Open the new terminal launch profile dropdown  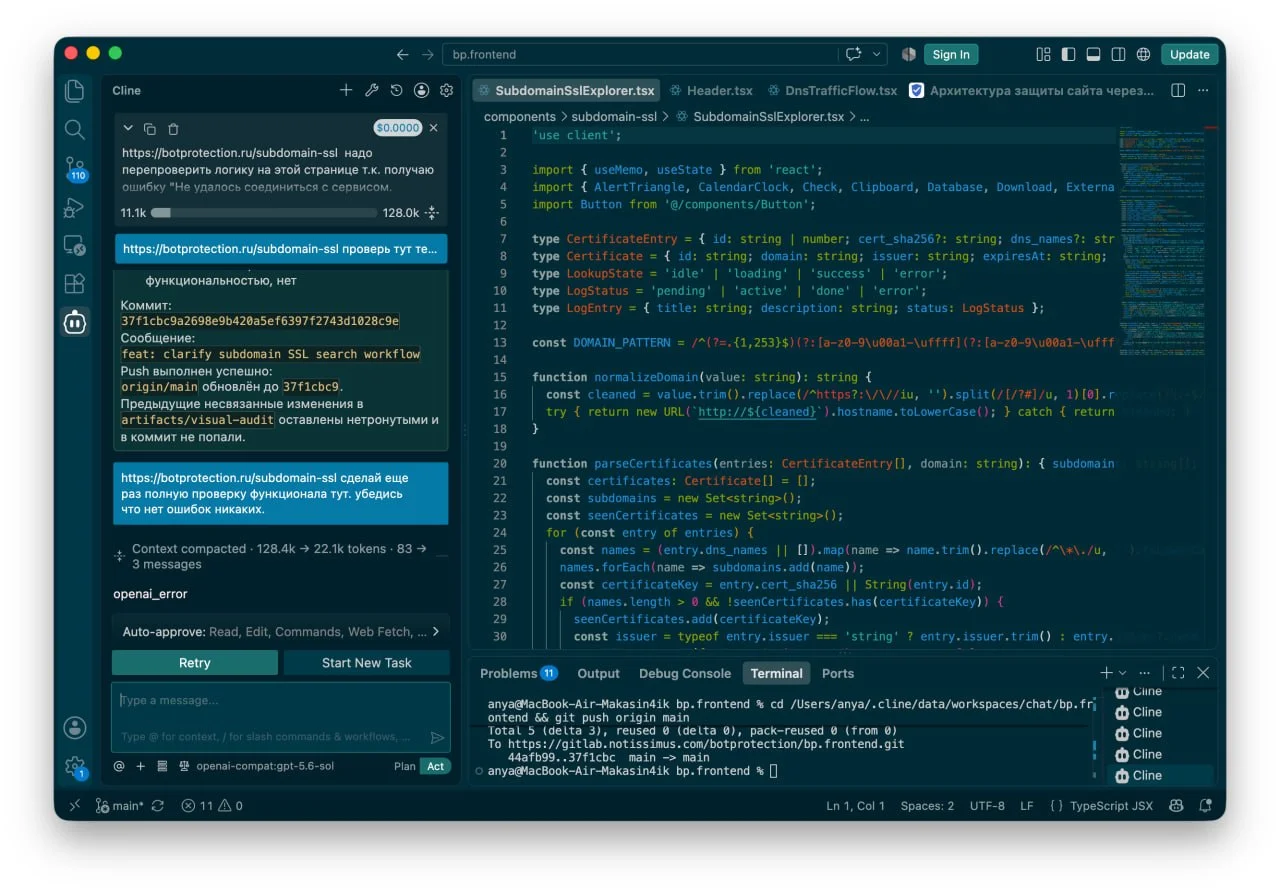(x=1122, y=673)
